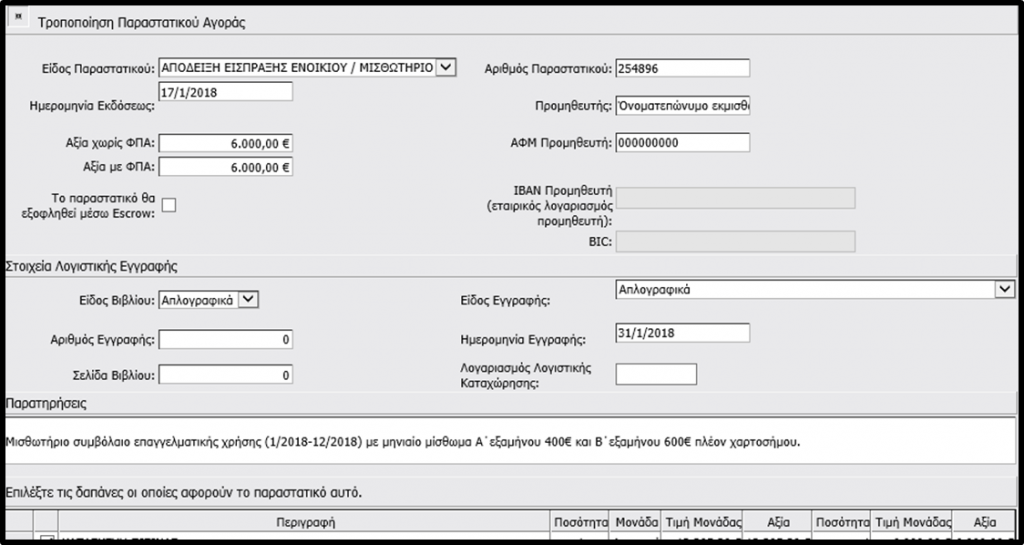Open the Είδος Εγγραφής combo box

tap(1004, 289)
